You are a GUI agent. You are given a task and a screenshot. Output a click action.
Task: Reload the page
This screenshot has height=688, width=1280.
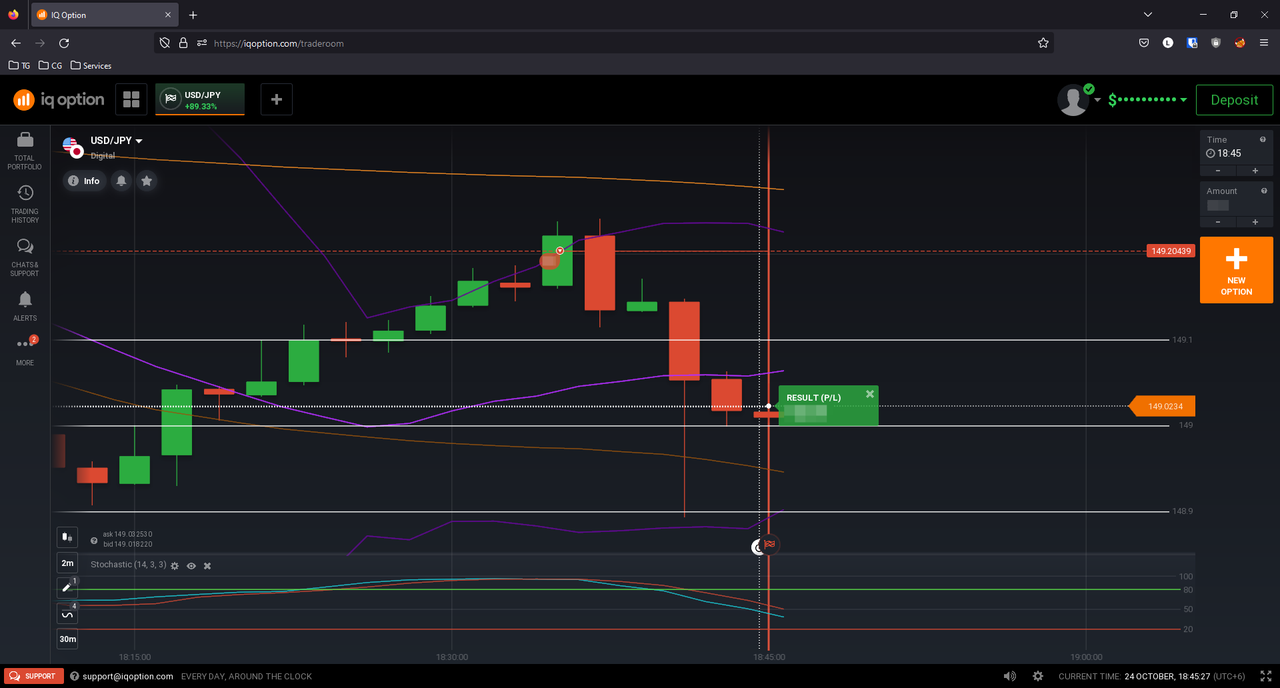coord(64,43)
